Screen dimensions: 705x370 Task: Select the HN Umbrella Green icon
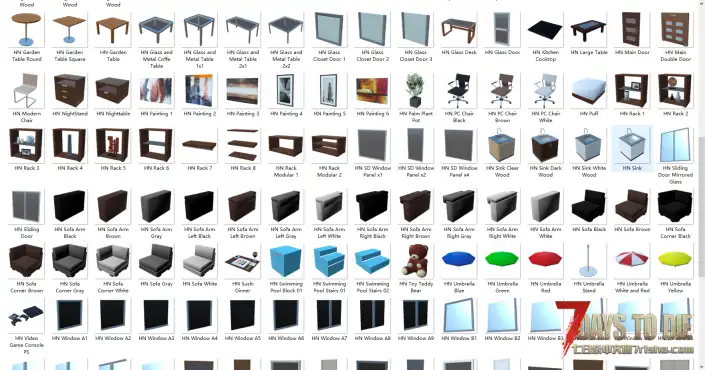tap(502, 261)
